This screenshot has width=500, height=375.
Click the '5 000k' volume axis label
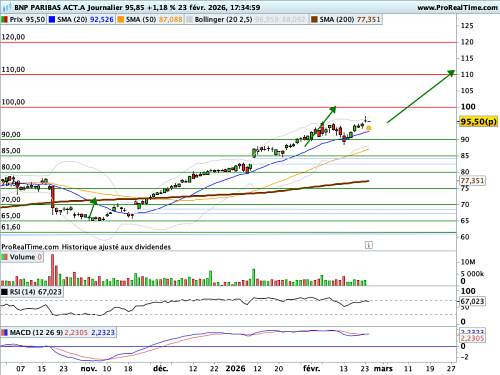tap(472, 274)
